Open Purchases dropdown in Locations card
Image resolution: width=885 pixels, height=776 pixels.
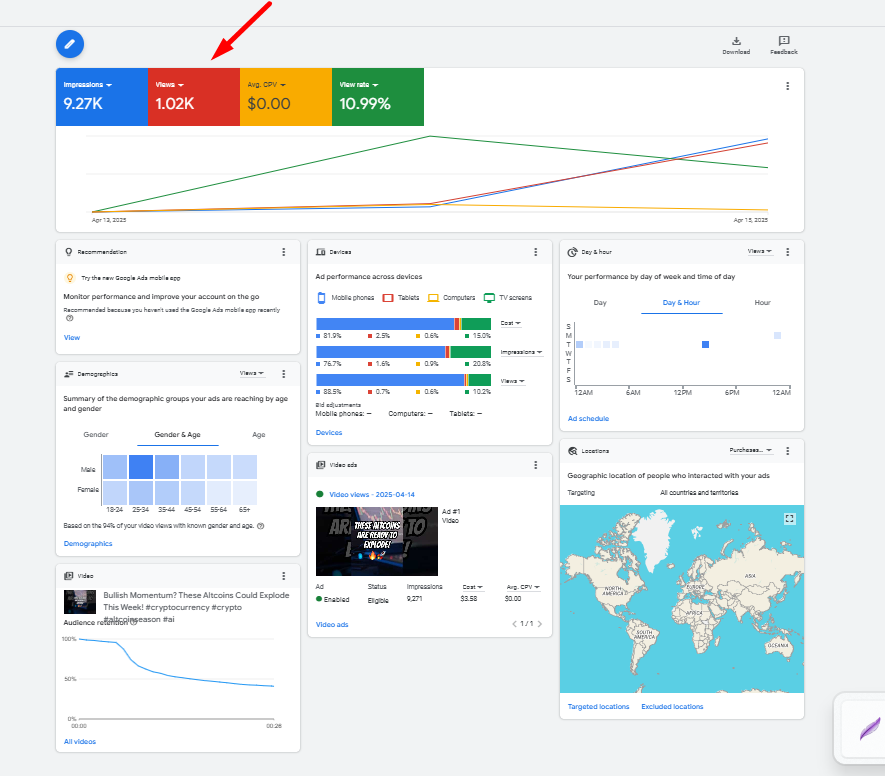[750, 451]
